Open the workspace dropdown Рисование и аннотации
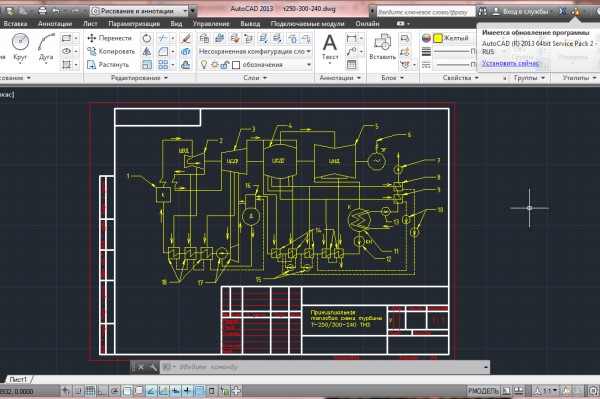 pyautogui.click(x=139, y=11)
